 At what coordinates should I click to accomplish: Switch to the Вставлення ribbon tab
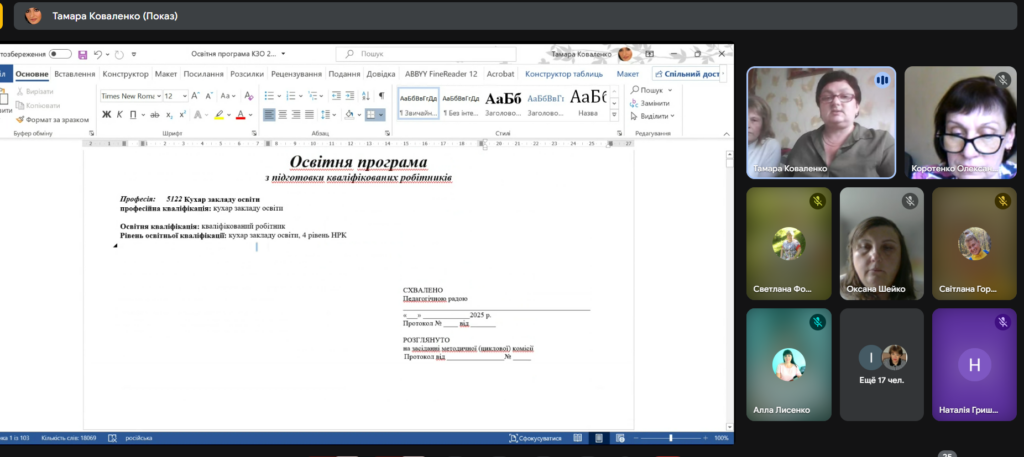pyautogui.click(x=75, y=74)
